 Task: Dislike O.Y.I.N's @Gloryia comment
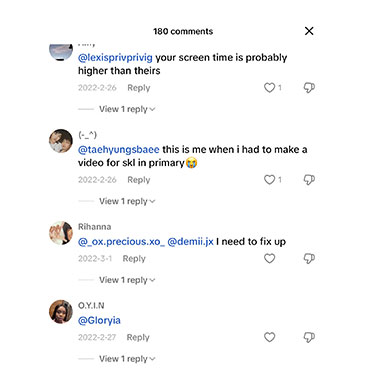309,337
